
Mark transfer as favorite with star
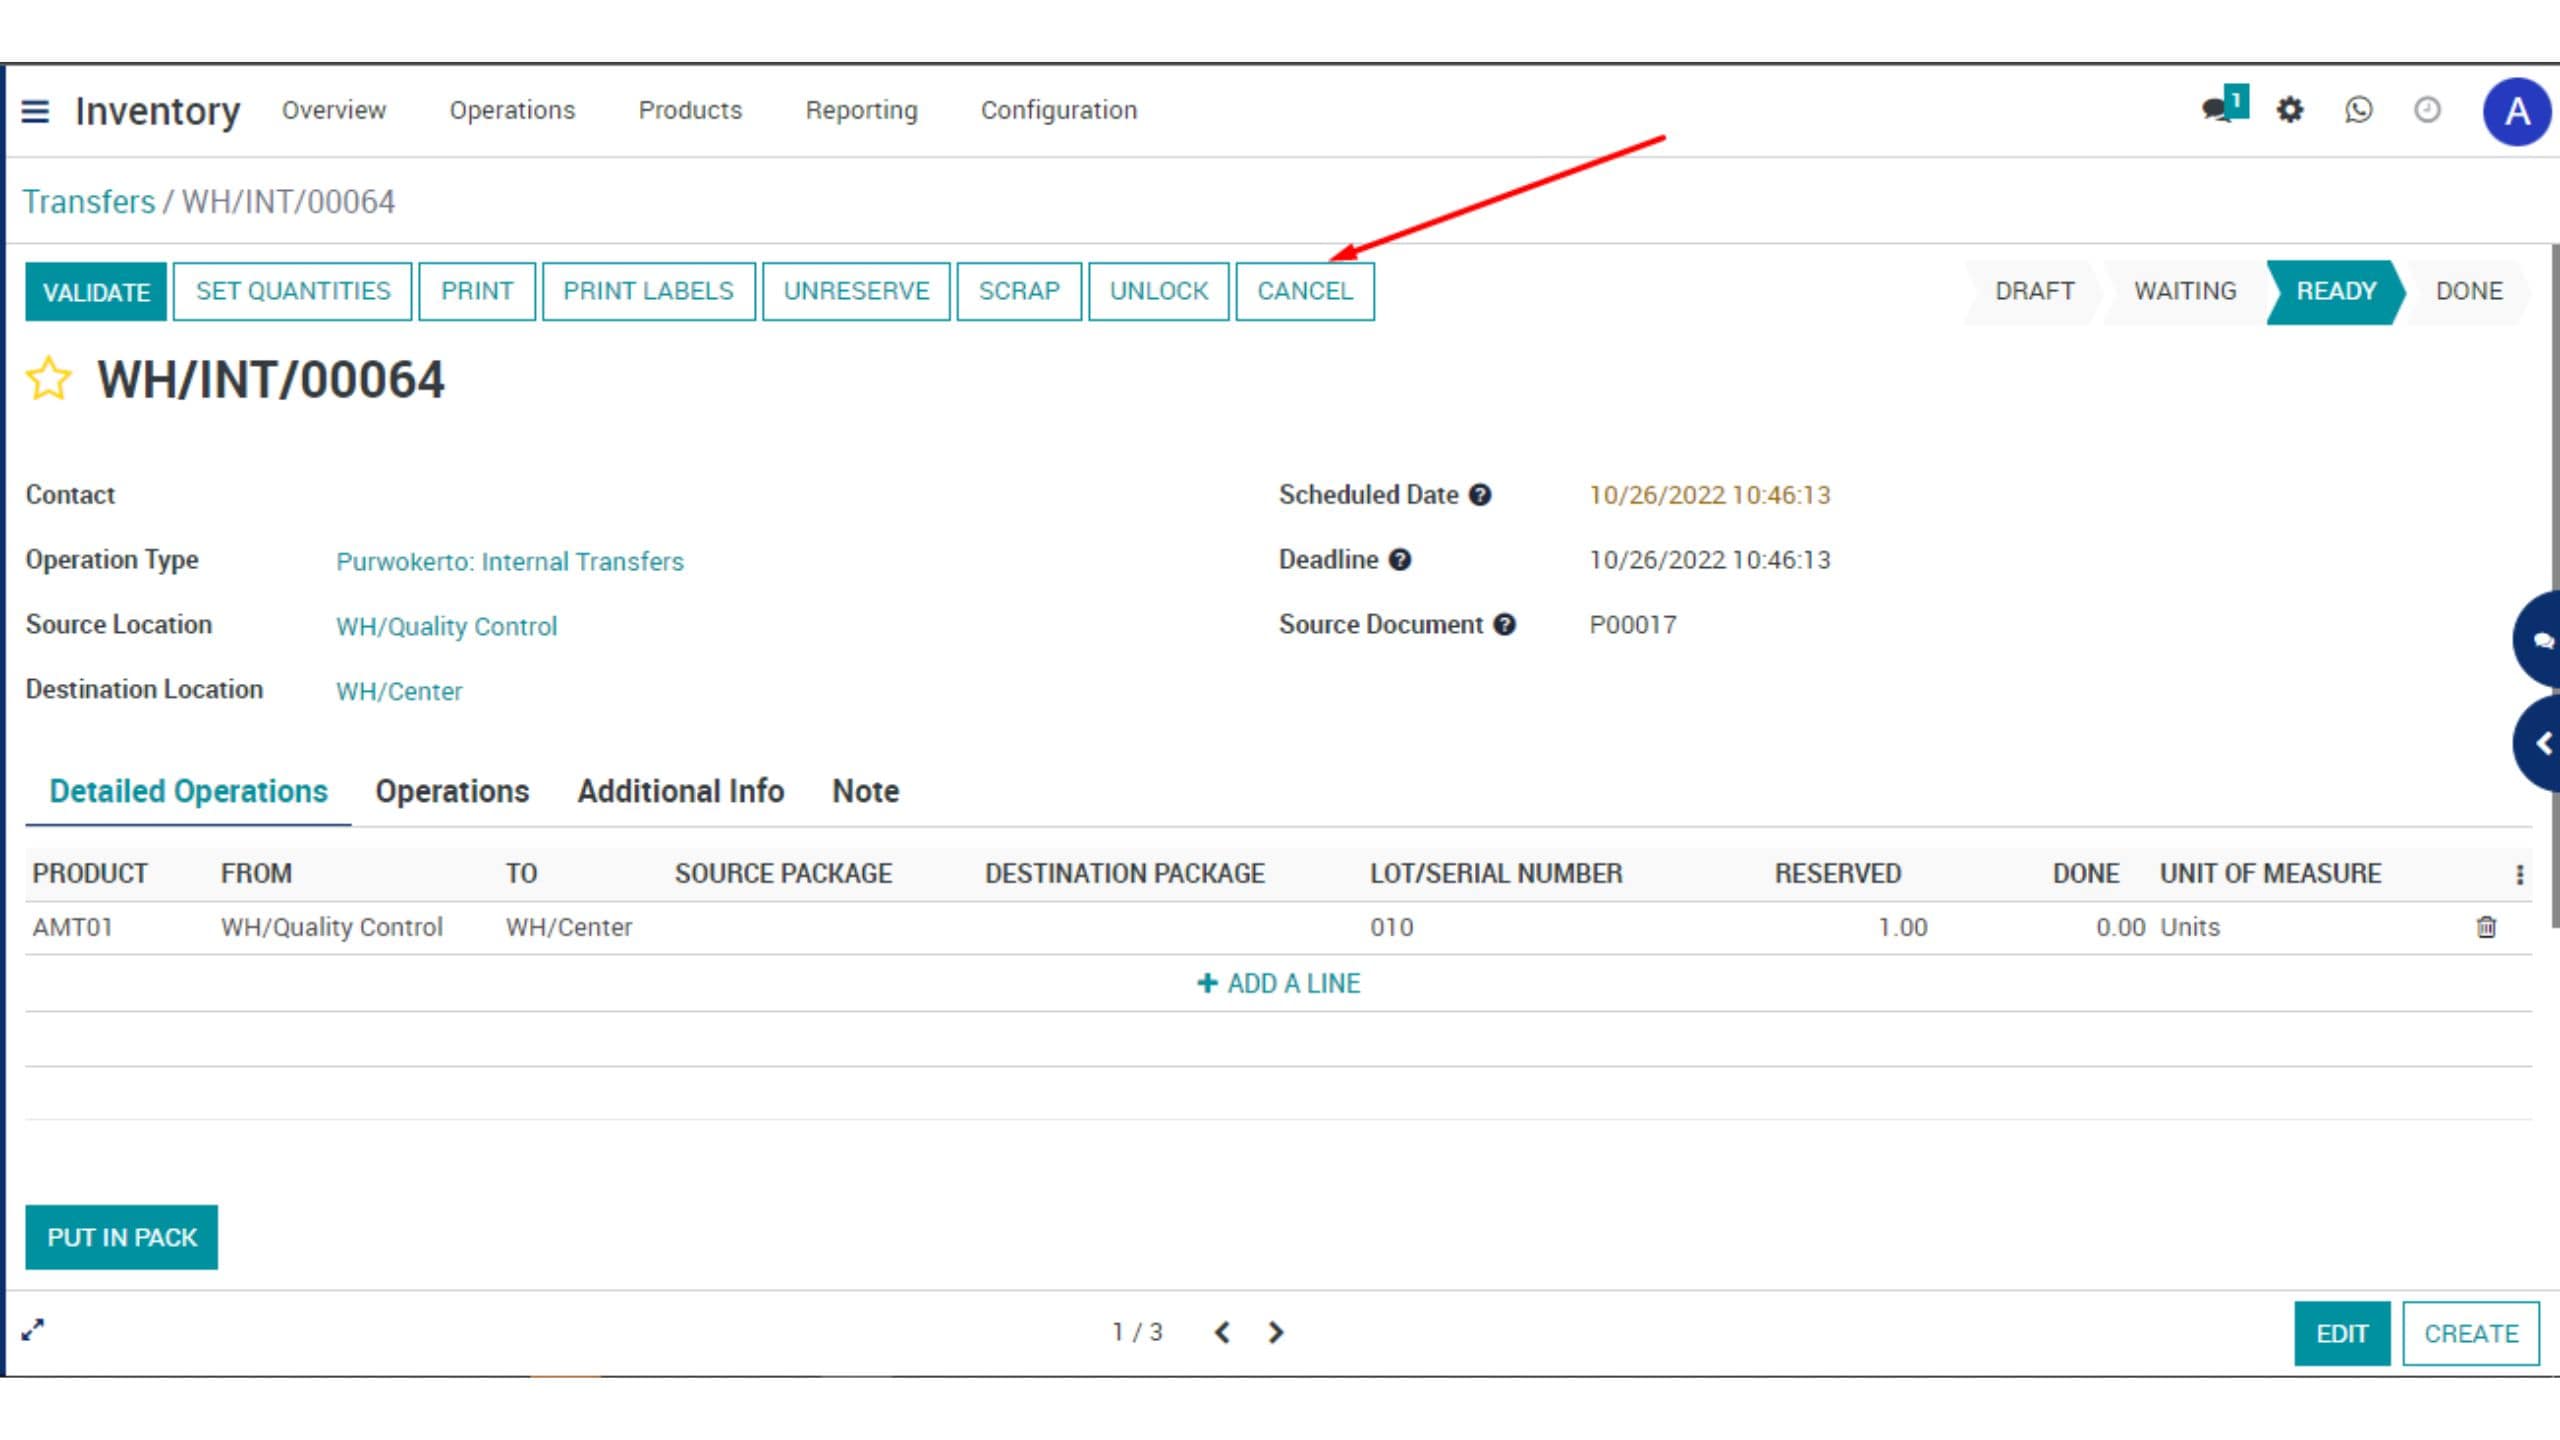pyautogui.click(x=48, y=379)
